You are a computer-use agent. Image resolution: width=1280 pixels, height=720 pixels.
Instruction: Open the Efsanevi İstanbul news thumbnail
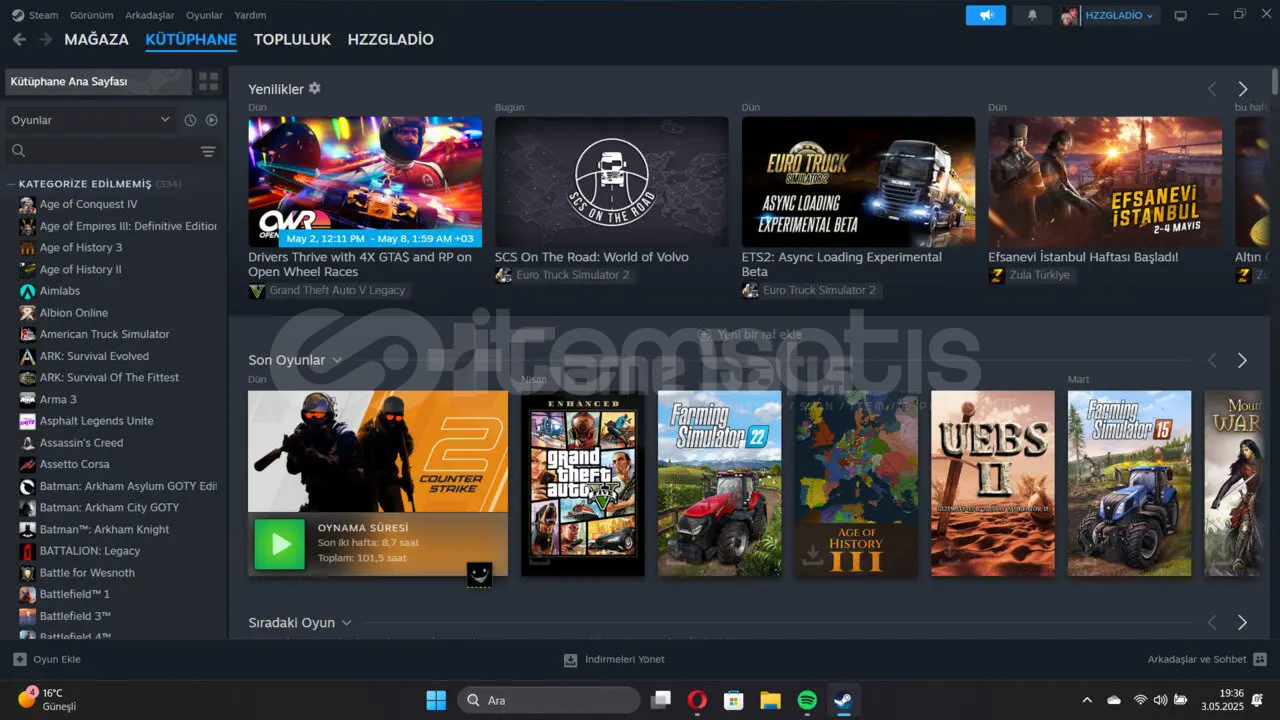(1105, 182)
